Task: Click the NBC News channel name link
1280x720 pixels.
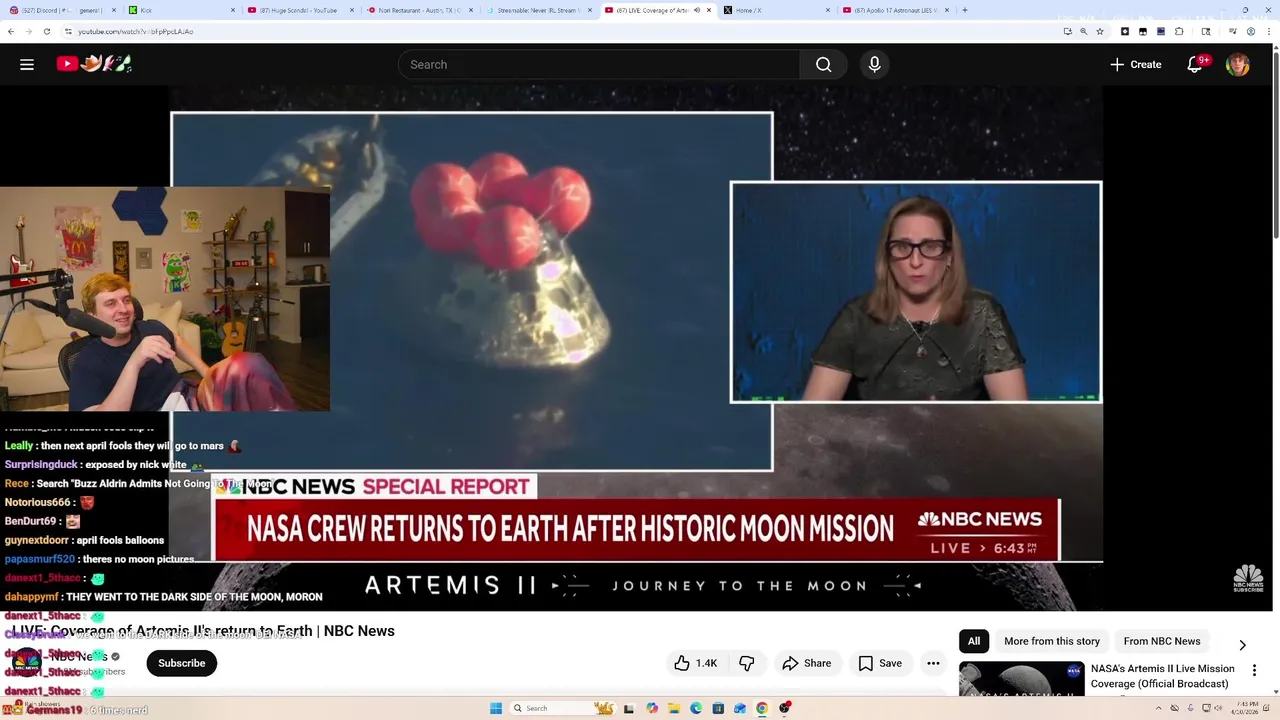Action: (78, 657)
